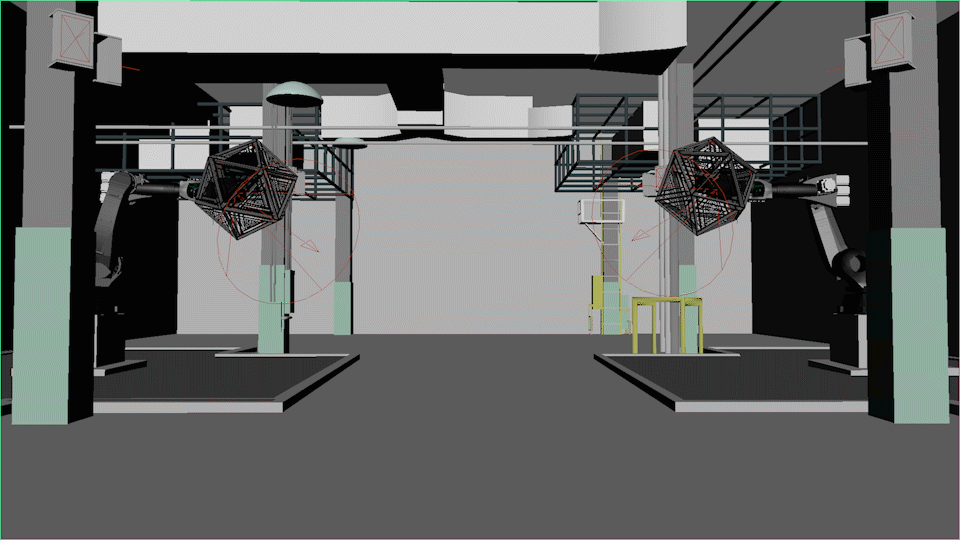
Task: Select the yellow table frame
Action: pos(667,325)
